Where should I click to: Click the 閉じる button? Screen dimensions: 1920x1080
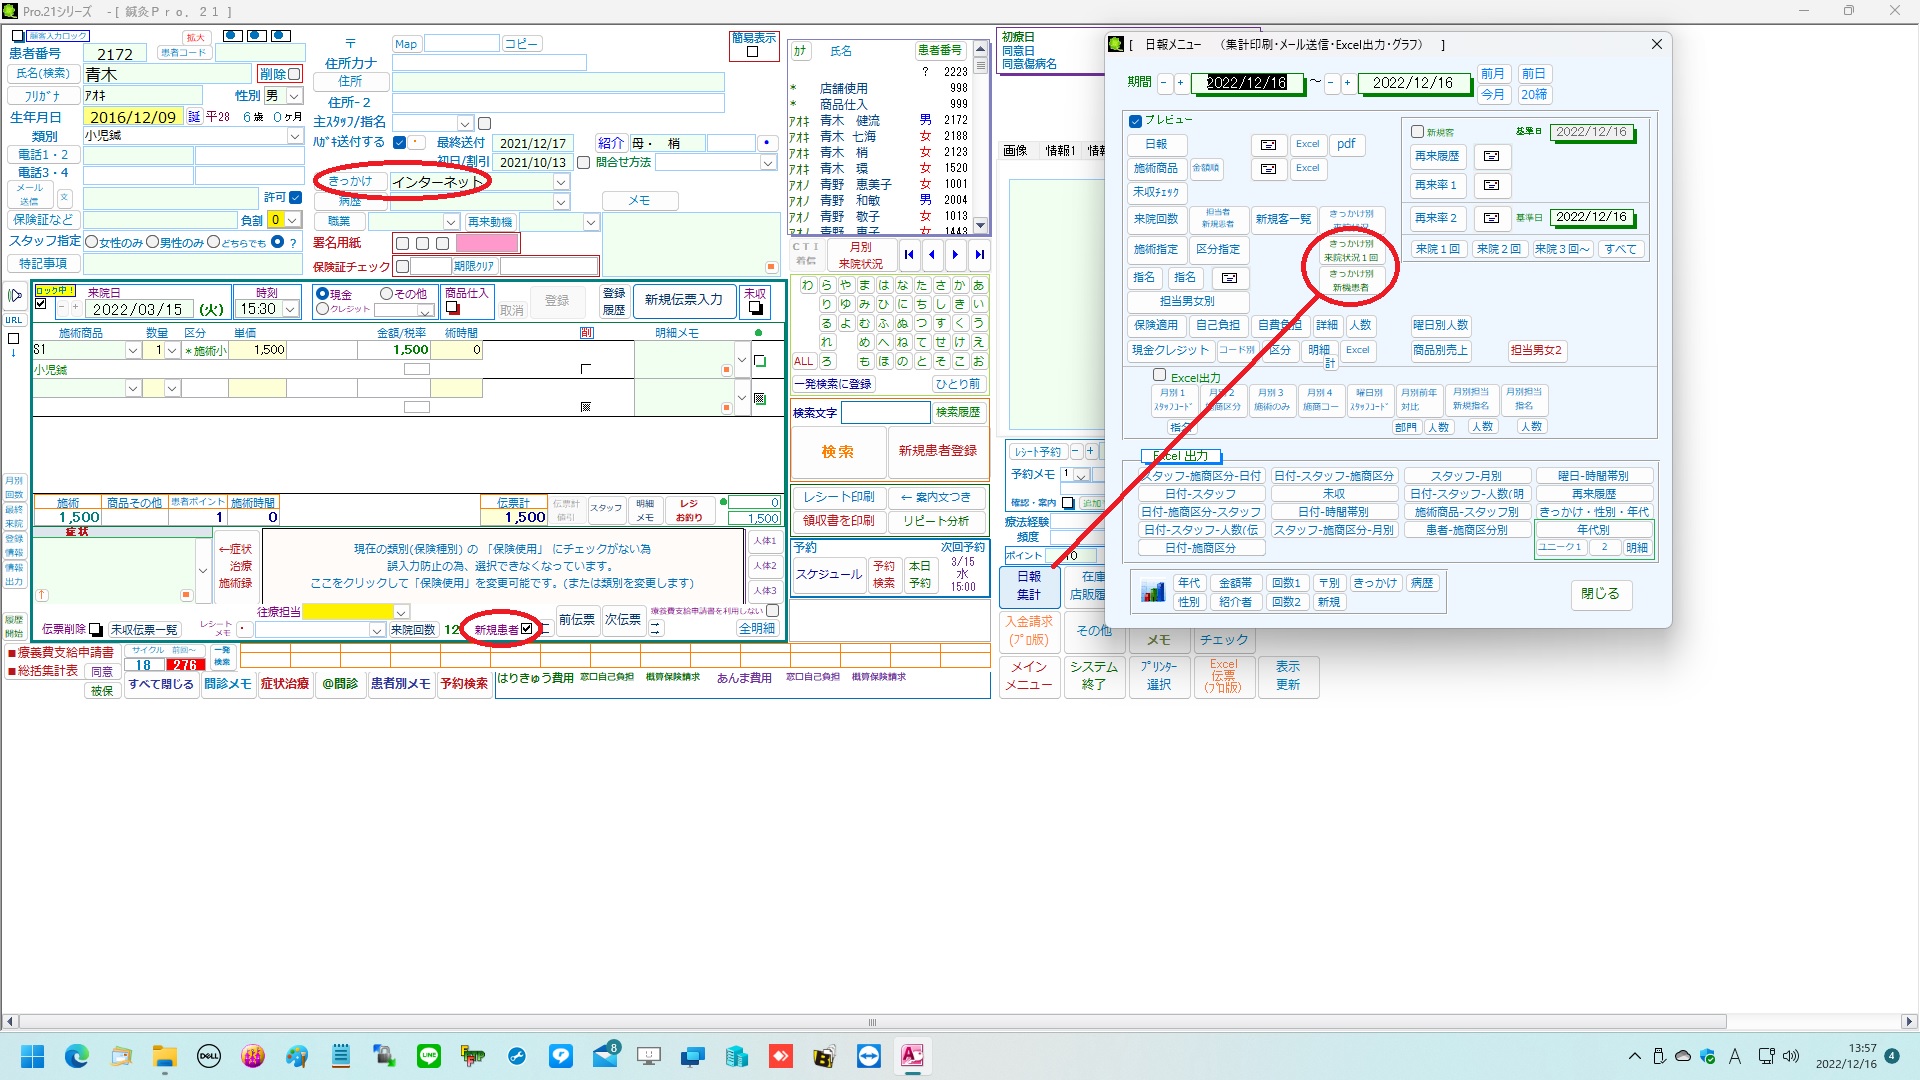click(x=1600, y=594)
